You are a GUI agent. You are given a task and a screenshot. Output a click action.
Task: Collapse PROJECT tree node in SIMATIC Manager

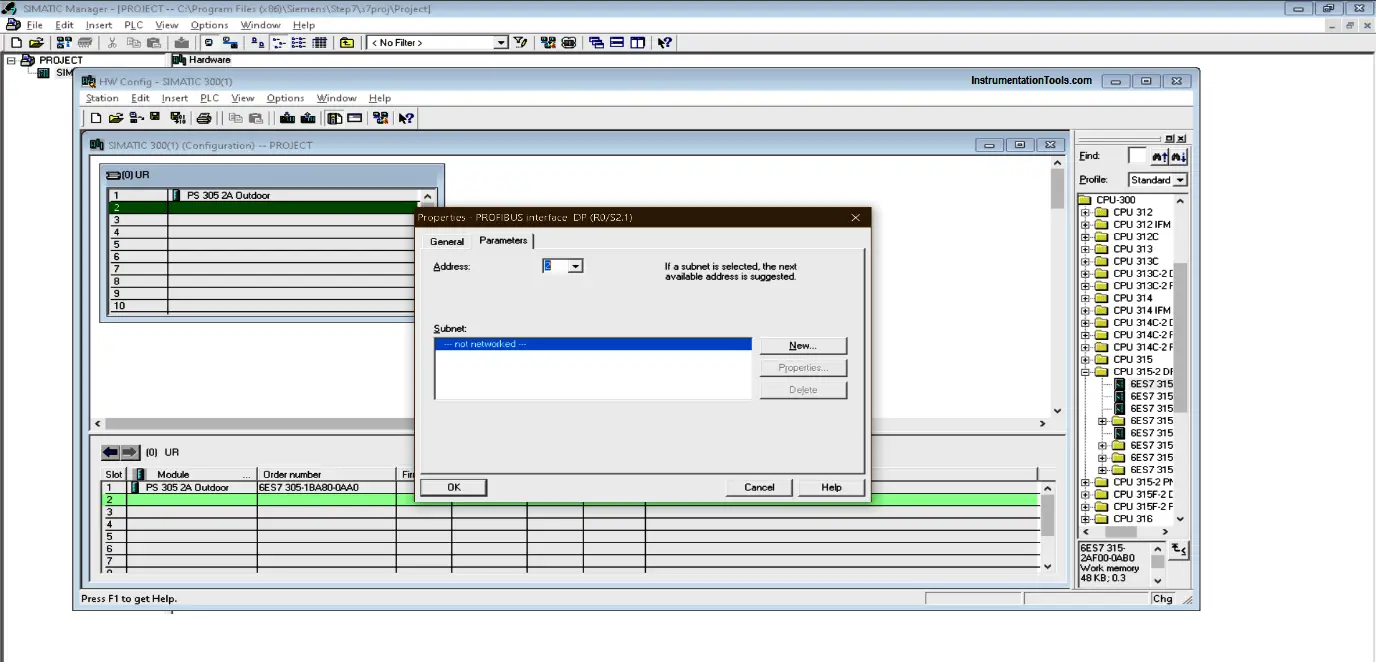[11, 60]
